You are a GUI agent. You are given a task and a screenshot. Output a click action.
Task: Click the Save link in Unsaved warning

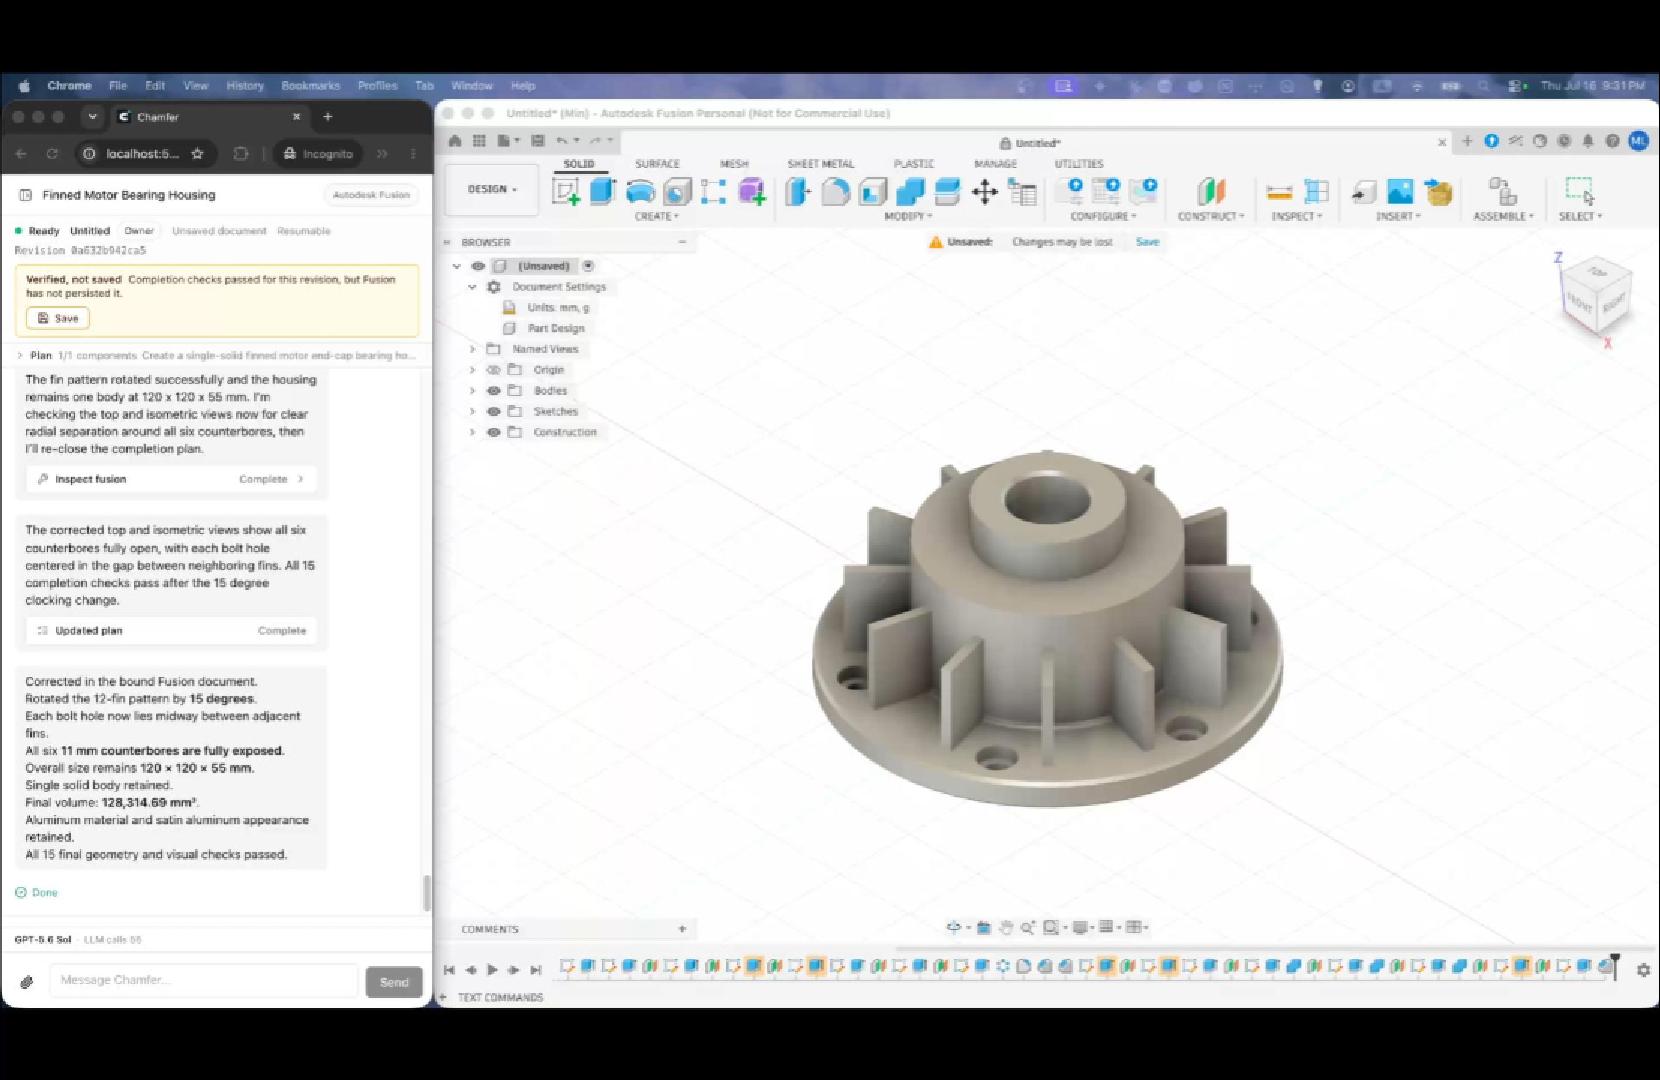point(1147,242)
